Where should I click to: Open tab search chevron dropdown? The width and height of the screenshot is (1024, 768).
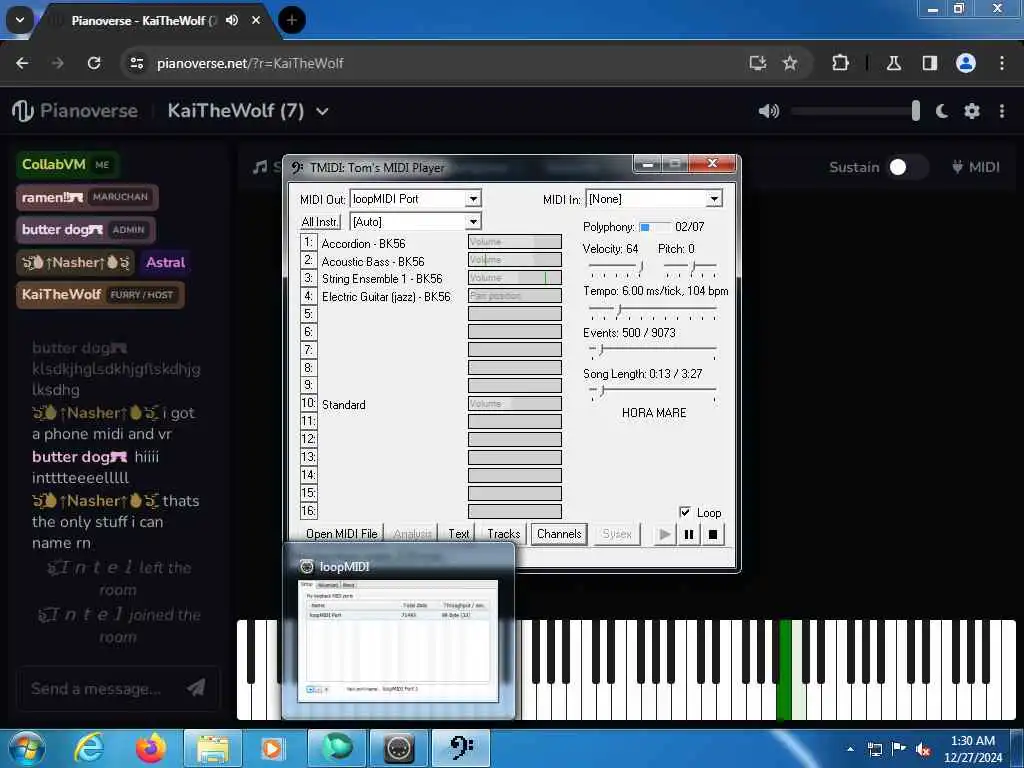click(x=20, y=20)
